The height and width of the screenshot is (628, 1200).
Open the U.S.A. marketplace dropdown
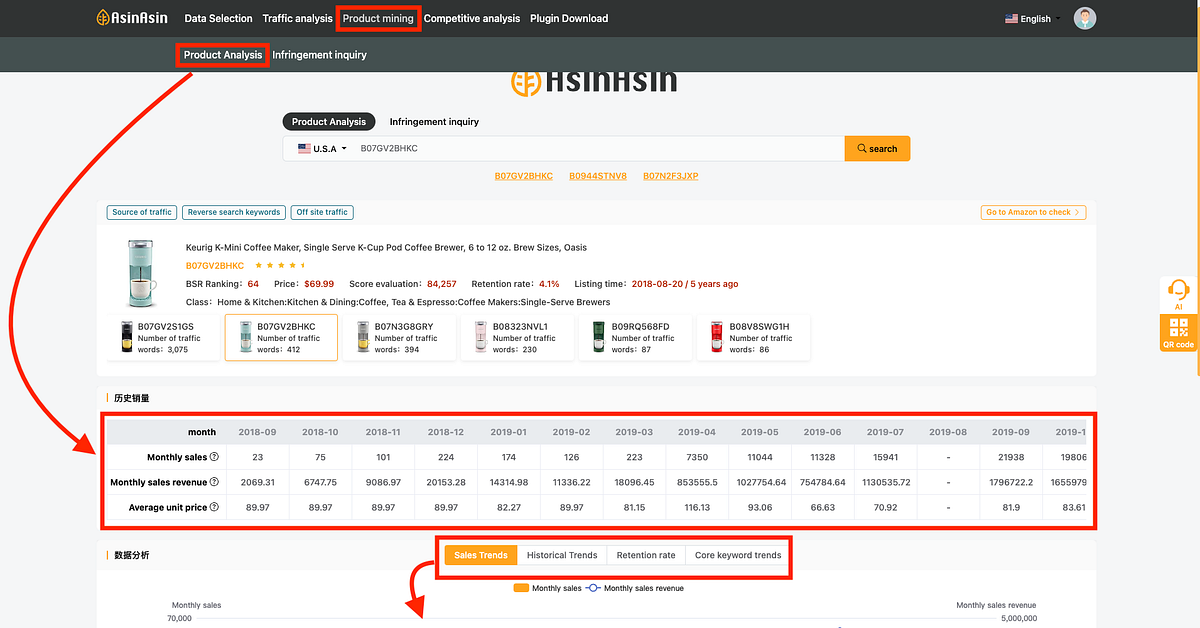click(x=323, y=148)
